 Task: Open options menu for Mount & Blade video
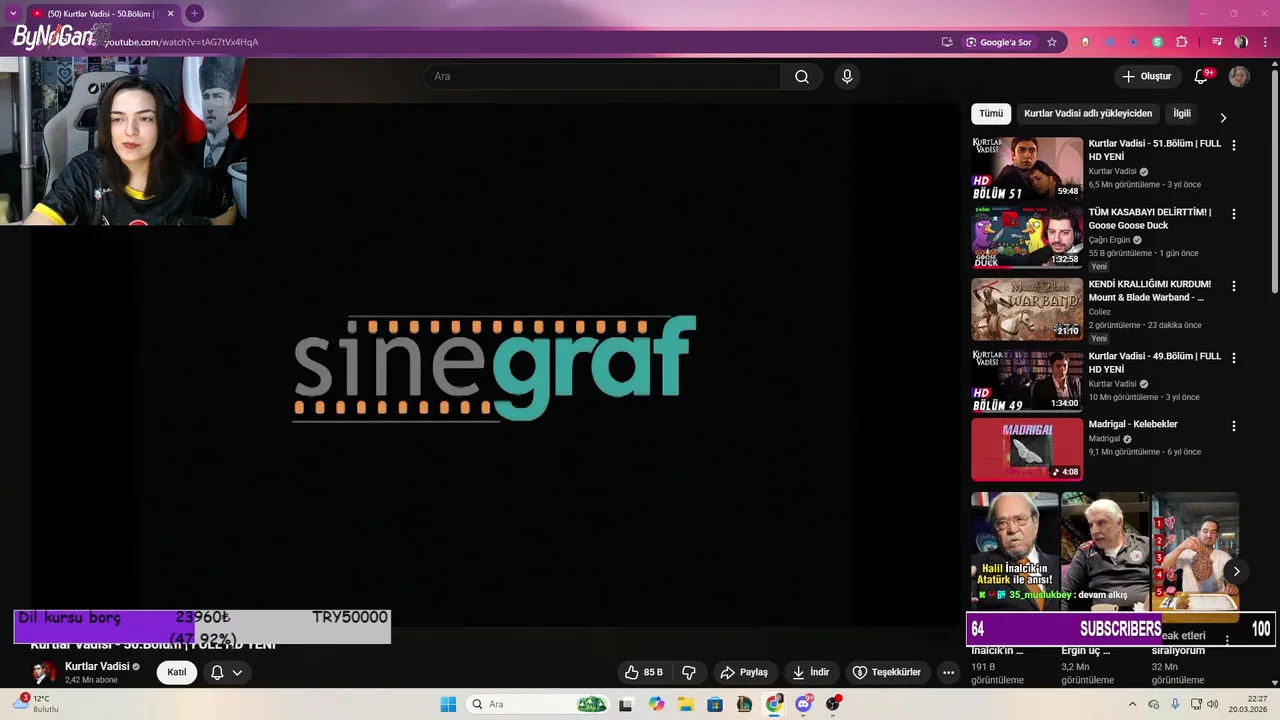click(x=1233, y=286)
